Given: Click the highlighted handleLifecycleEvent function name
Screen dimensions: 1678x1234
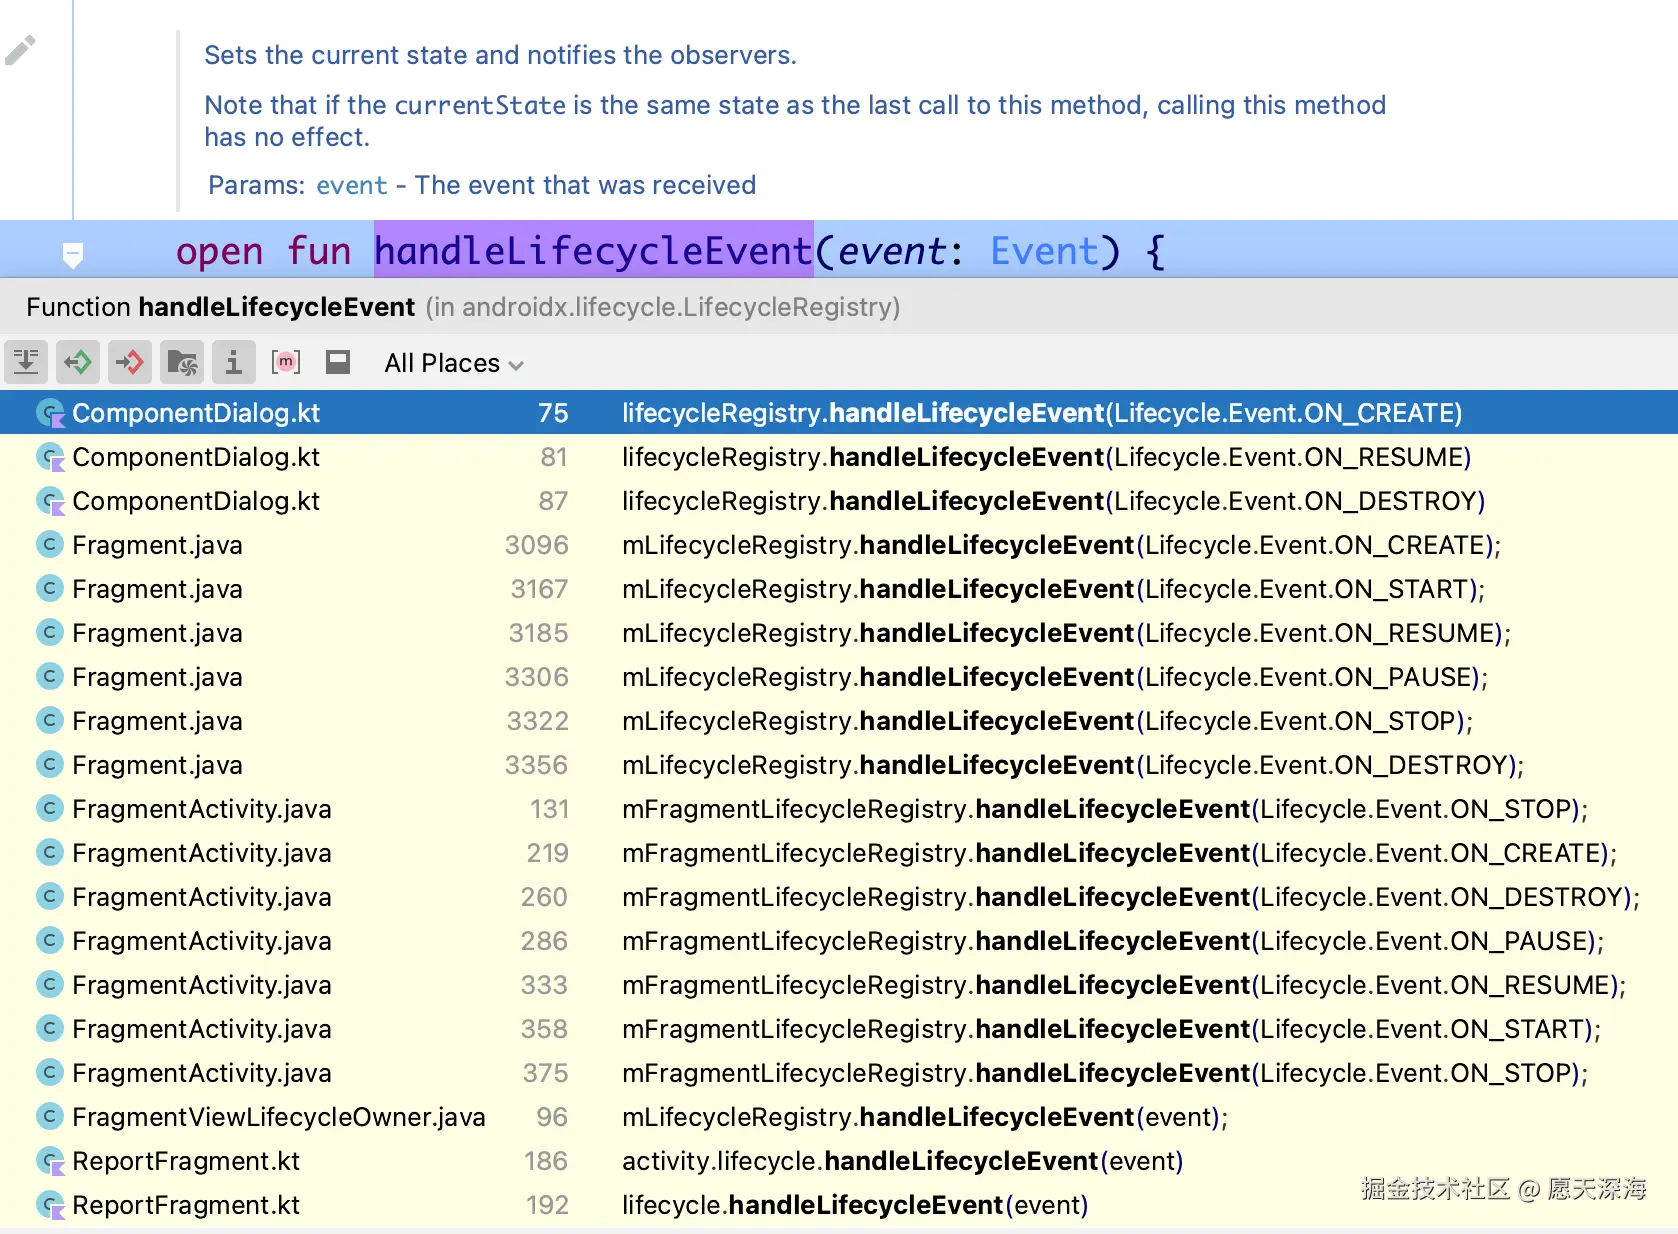Looking at the screenshot, I should click(x=593, y=251).
